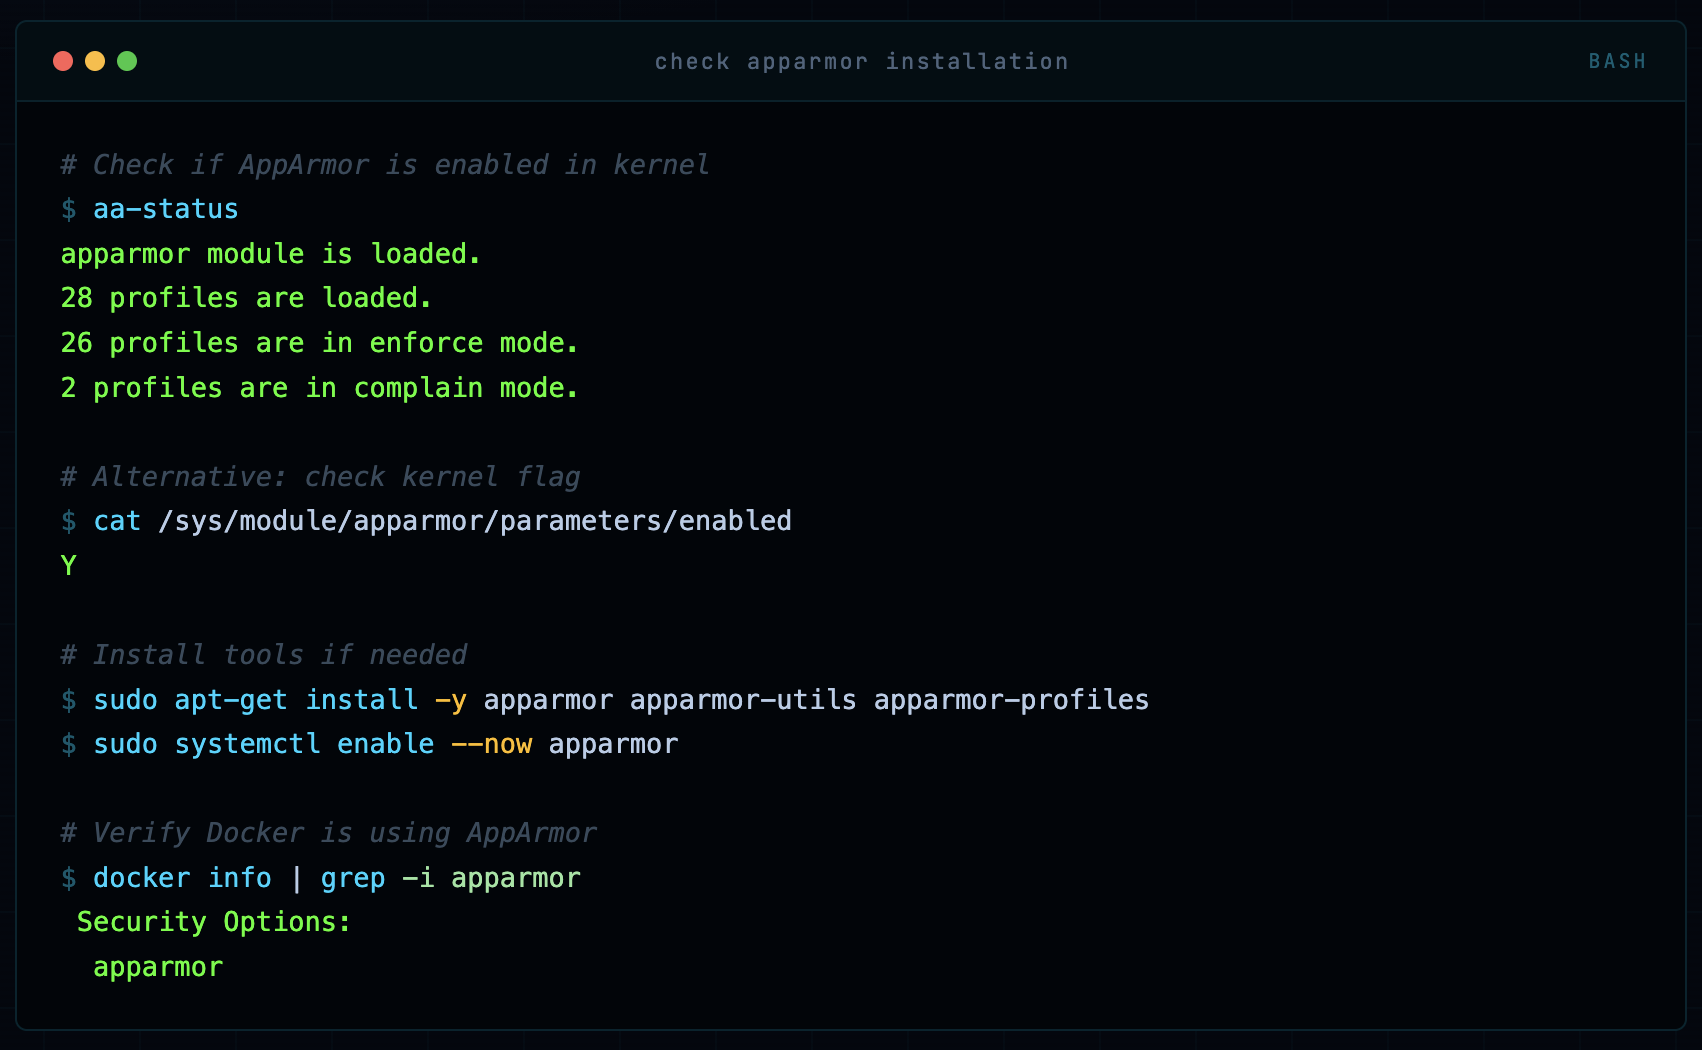Click the comment 'Check if AppArmor is enabled'

pyautogui.click(x=385, y=164)
